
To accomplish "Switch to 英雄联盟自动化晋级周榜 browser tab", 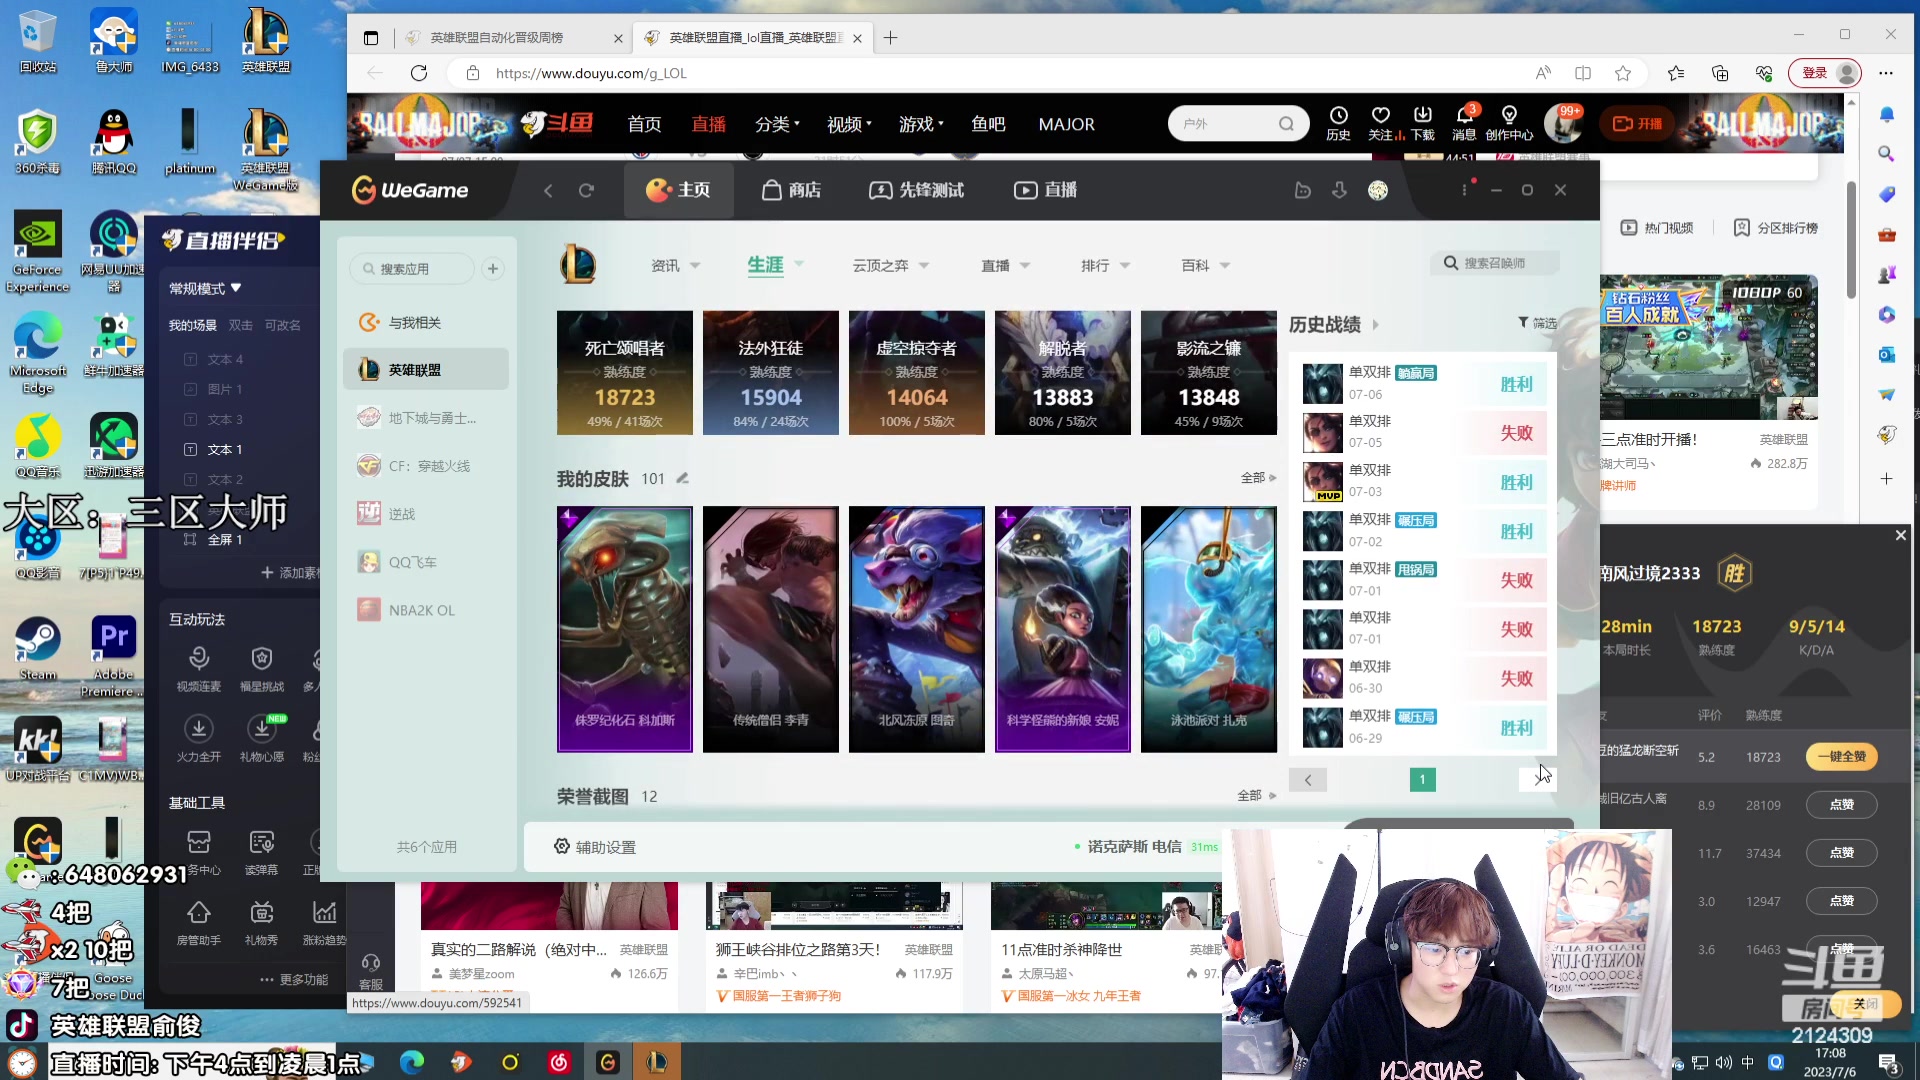I will click(x=514, y=38).
